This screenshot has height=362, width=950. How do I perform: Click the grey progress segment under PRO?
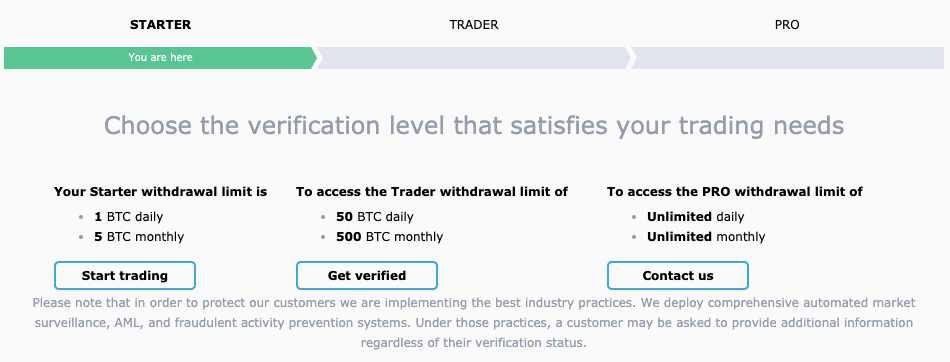click(788, 58)
